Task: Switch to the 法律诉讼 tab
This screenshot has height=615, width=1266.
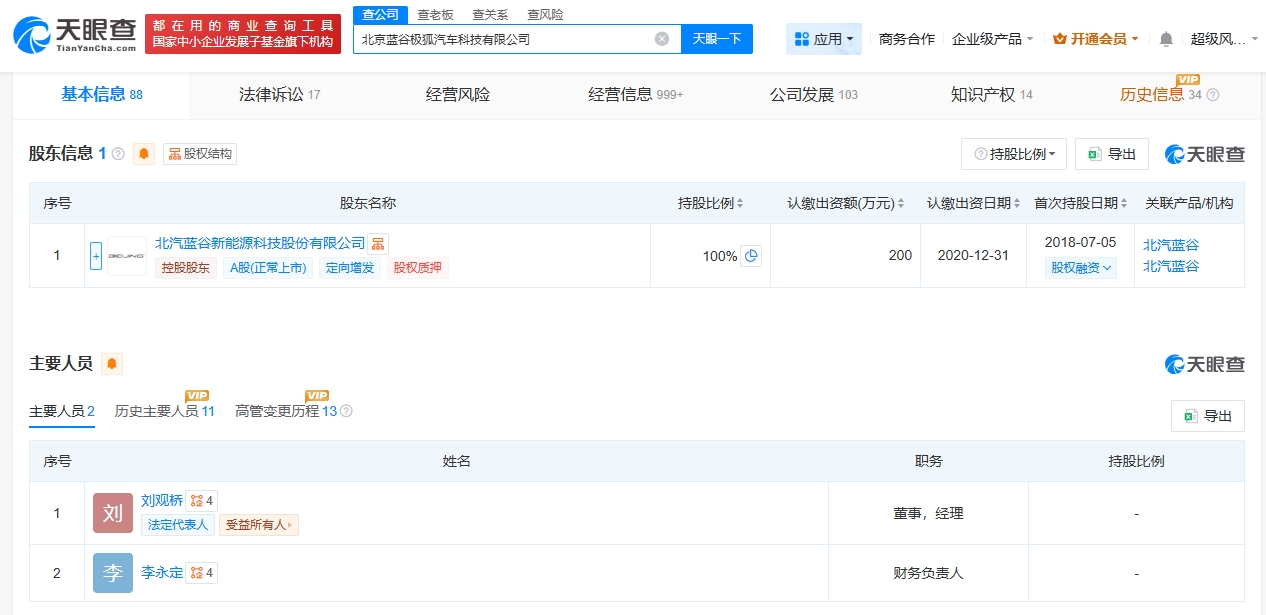Action: tap(279, 95)
